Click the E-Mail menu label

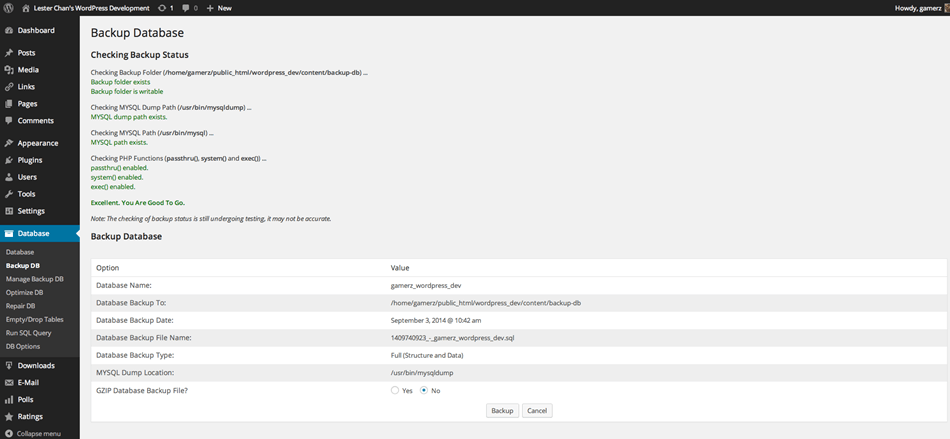point(28,383)
